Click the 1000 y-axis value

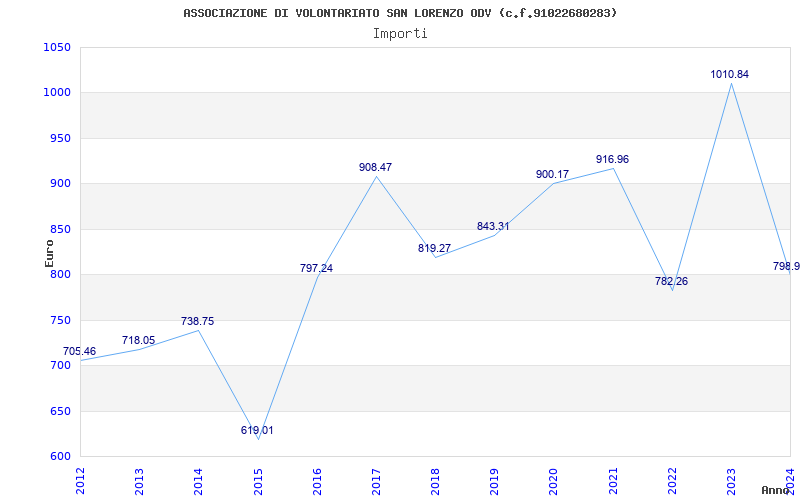click(57, 93)
